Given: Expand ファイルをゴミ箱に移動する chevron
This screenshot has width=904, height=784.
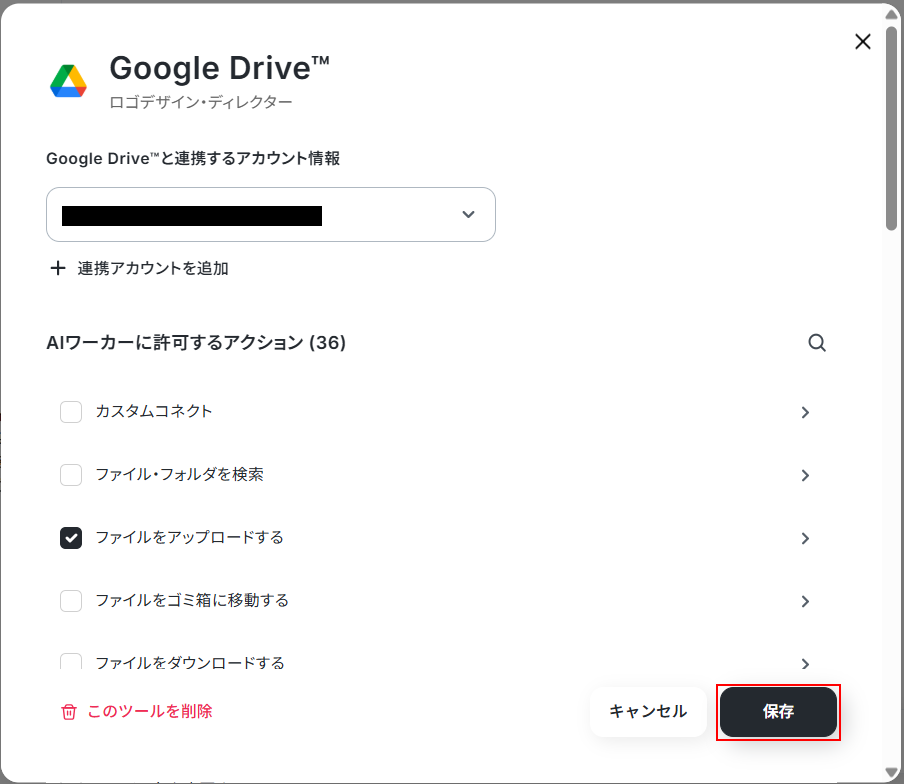Looking at the screenshot, I should (805, 601).
